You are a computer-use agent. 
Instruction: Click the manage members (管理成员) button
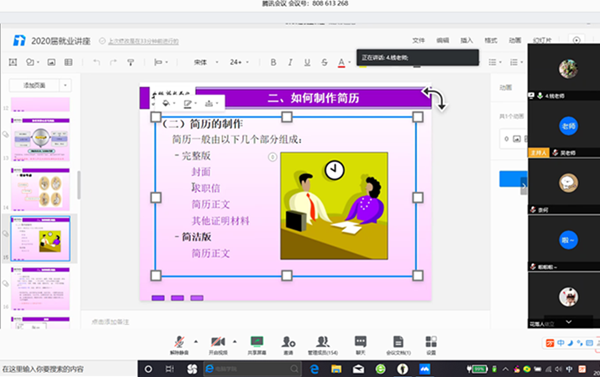[323, 345]
